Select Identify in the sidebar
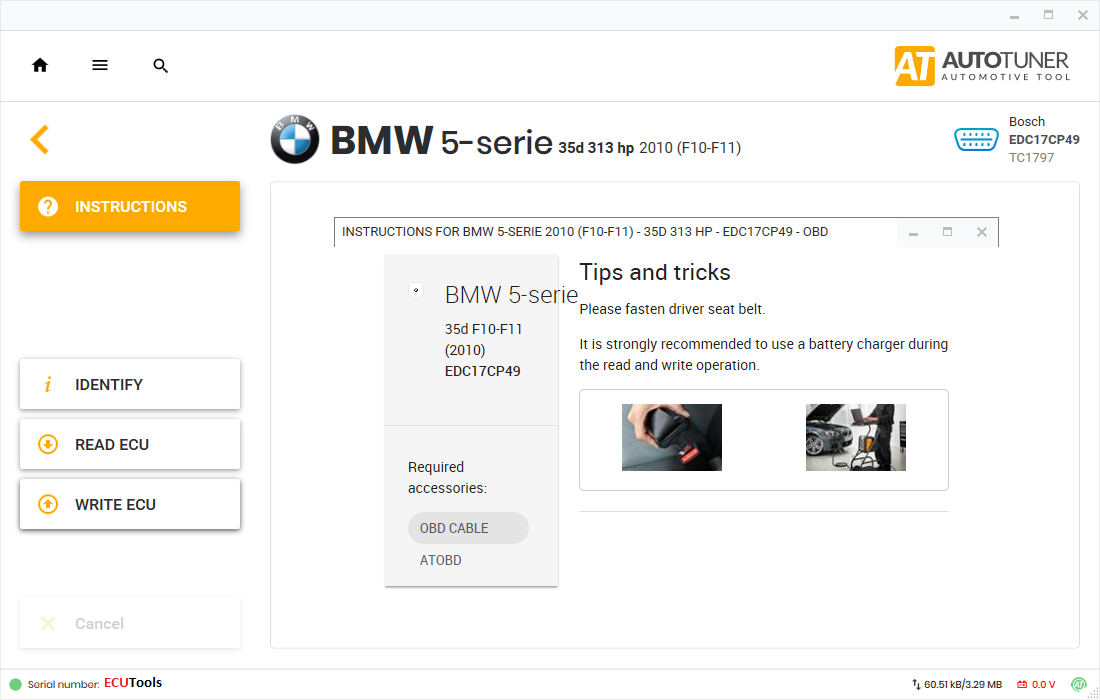Image resolution: width=1100 pixels, height=700 pixels. click(130, 384)
